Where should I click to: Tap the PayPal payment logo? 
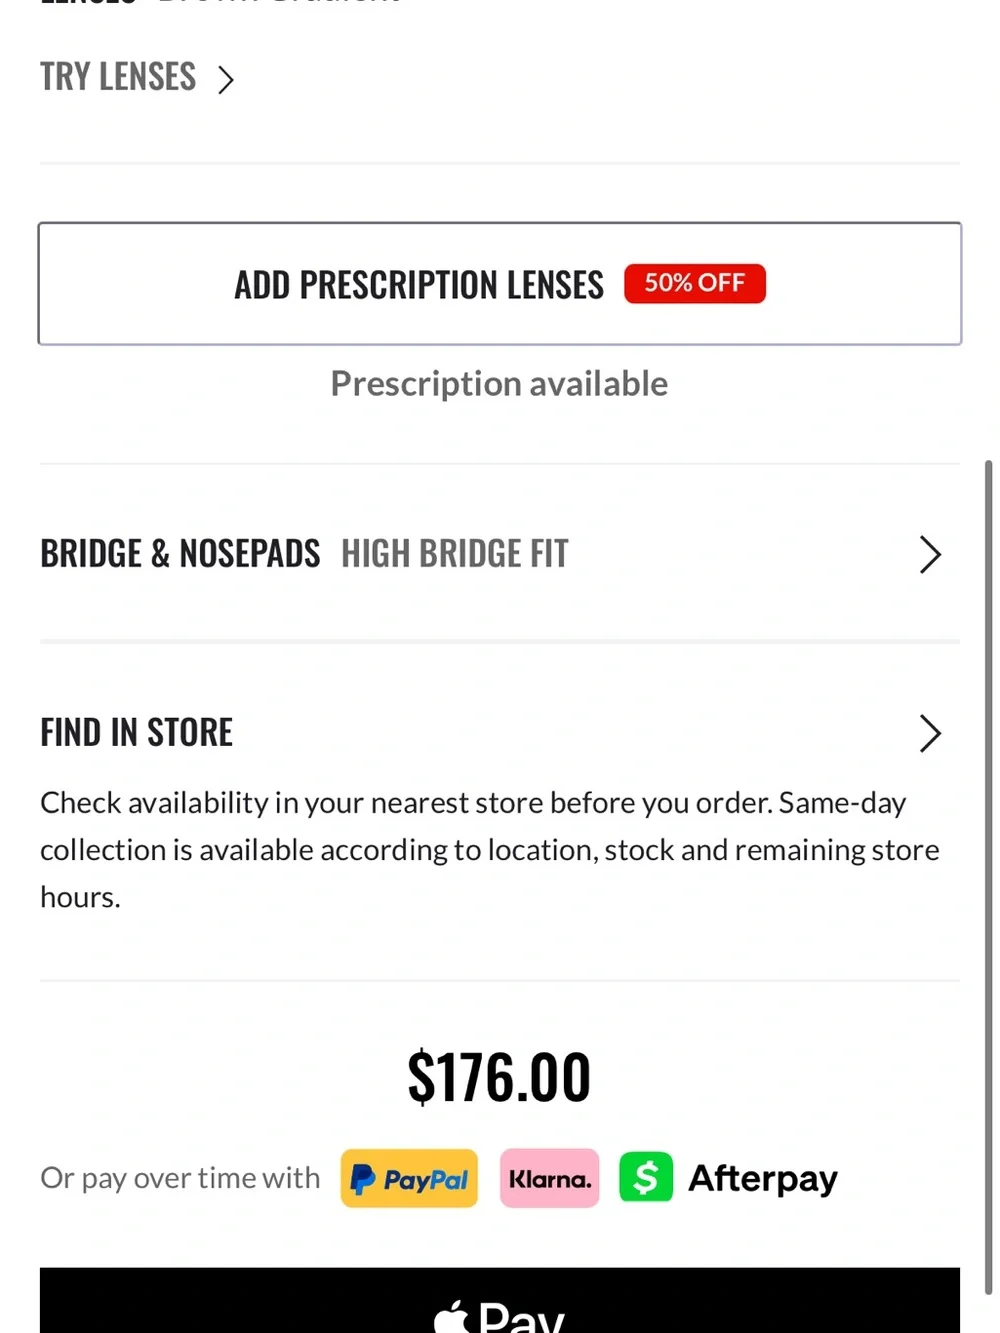point(409,1178)
